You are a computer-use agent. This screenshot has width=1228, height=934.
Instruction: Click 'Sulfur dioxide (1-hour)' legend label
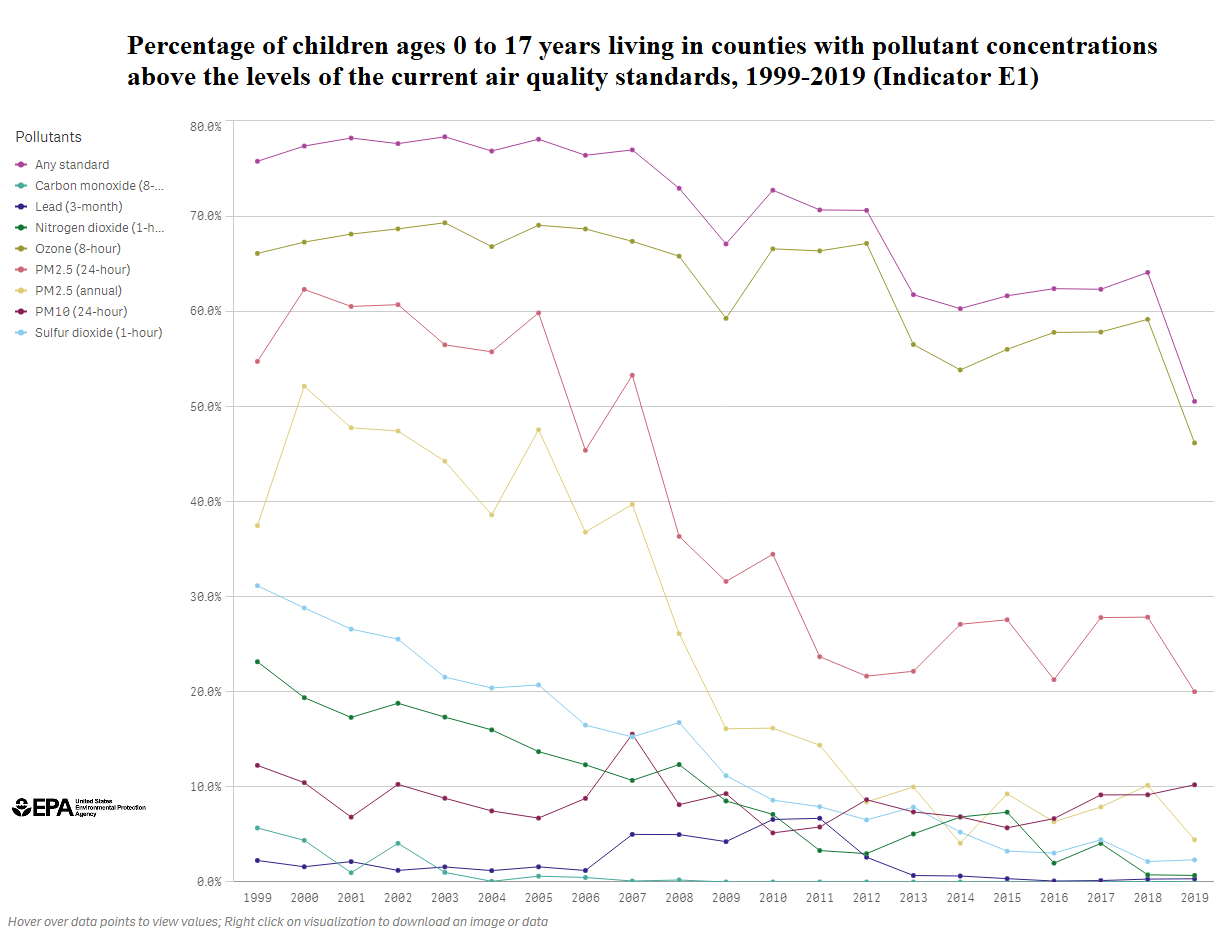pyautogui.click(x=98, y=333)
